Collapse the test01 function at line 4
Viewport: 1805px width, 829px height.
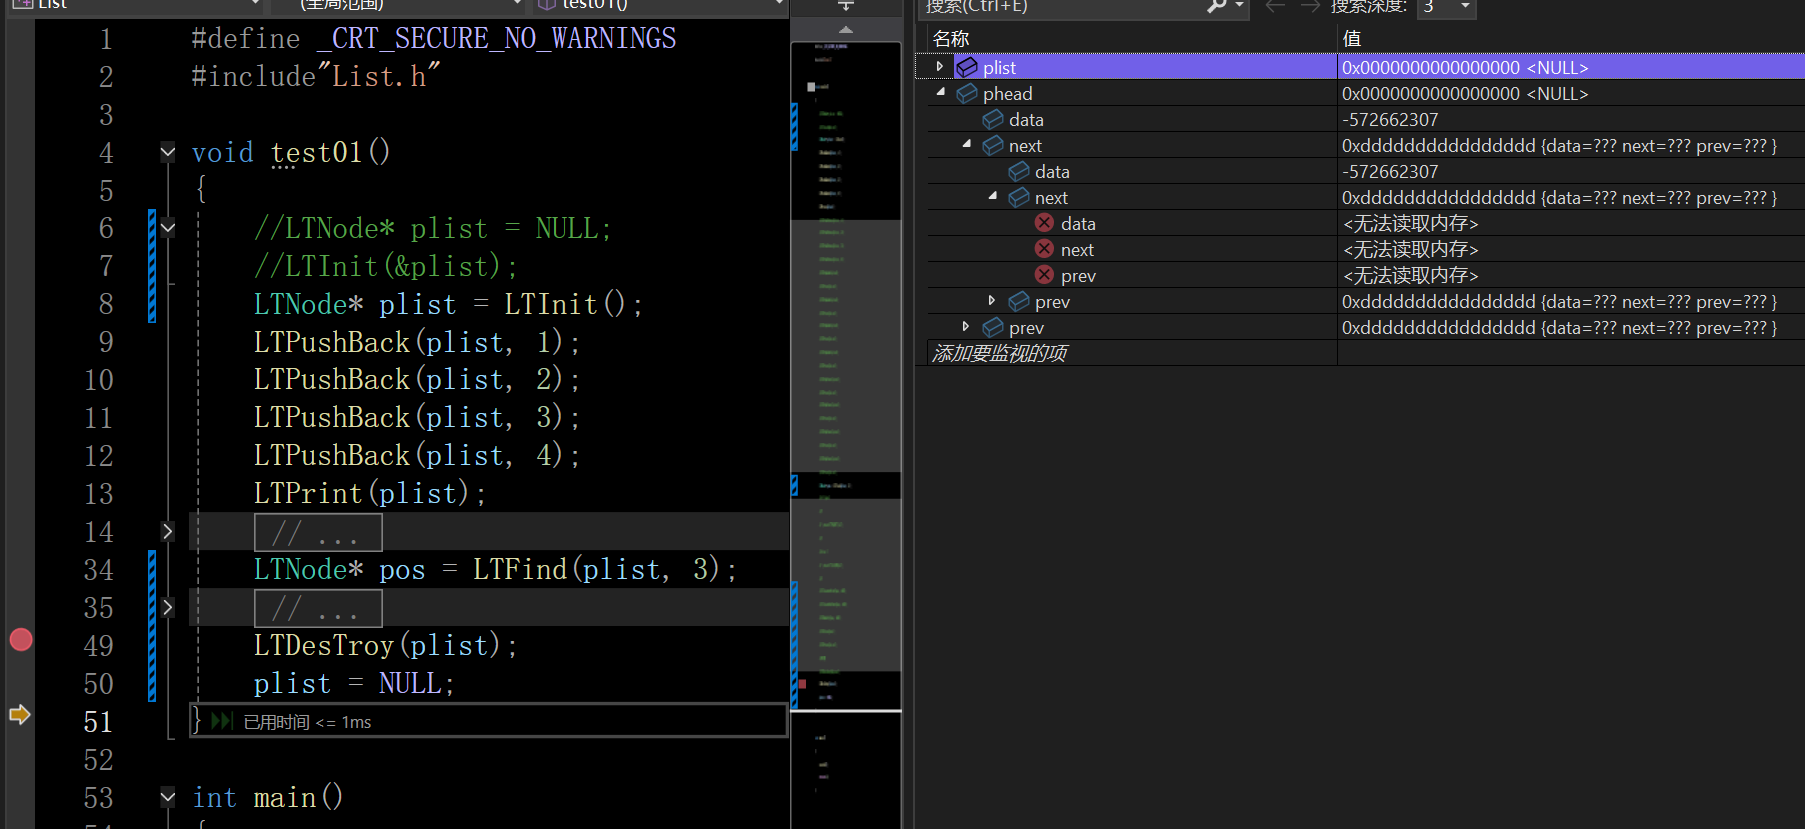tap(168, 152)
